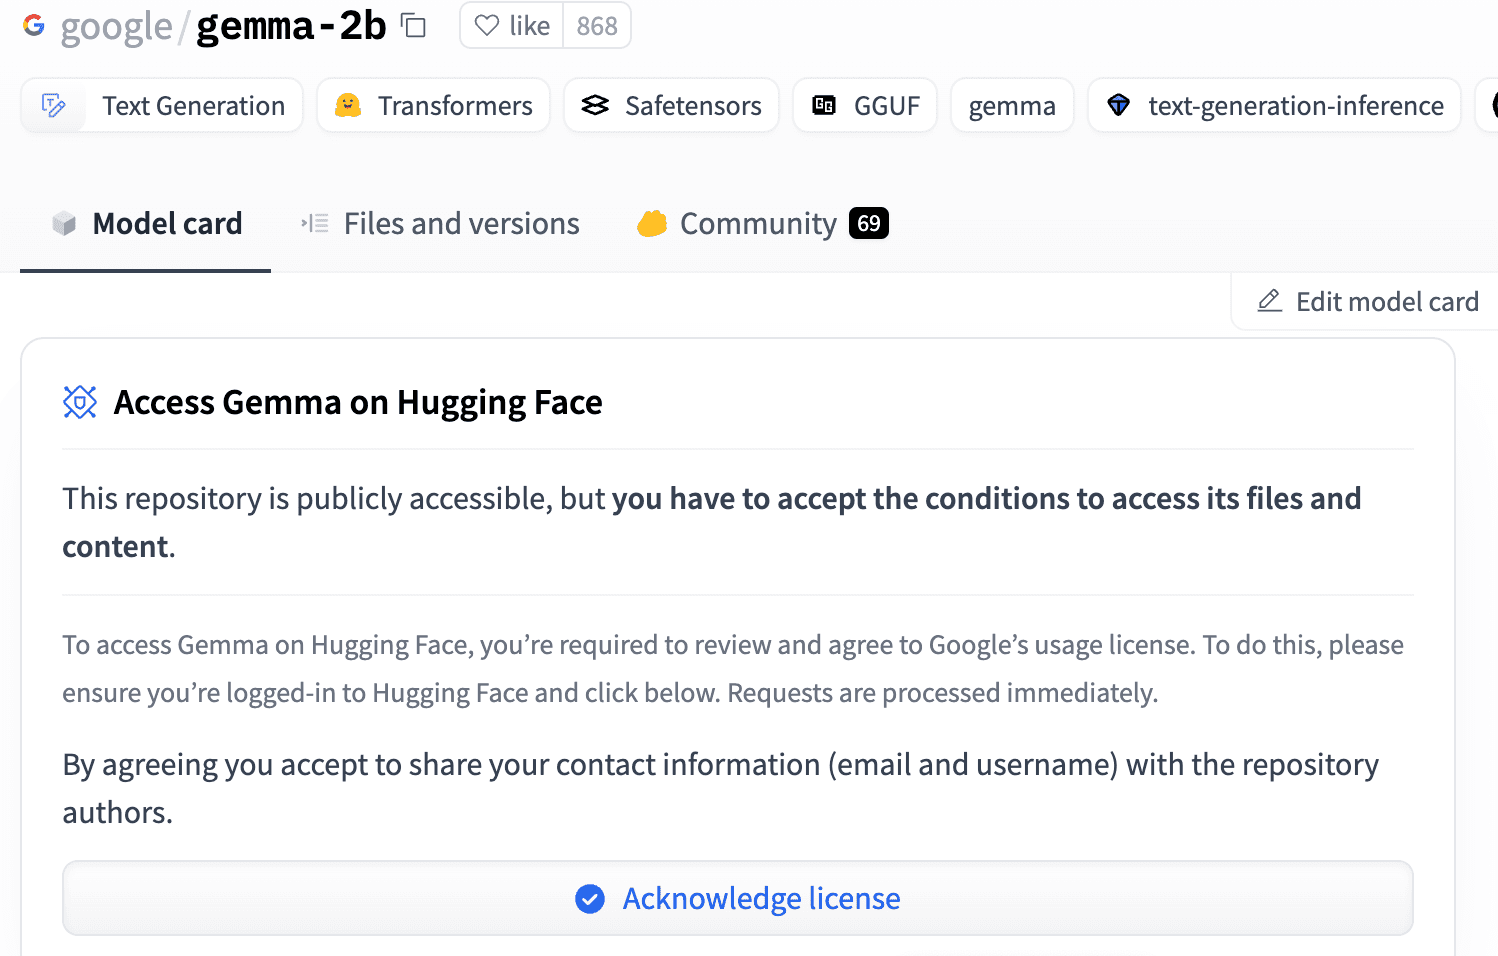Click the Google logo icon

(x=34, y=26)
